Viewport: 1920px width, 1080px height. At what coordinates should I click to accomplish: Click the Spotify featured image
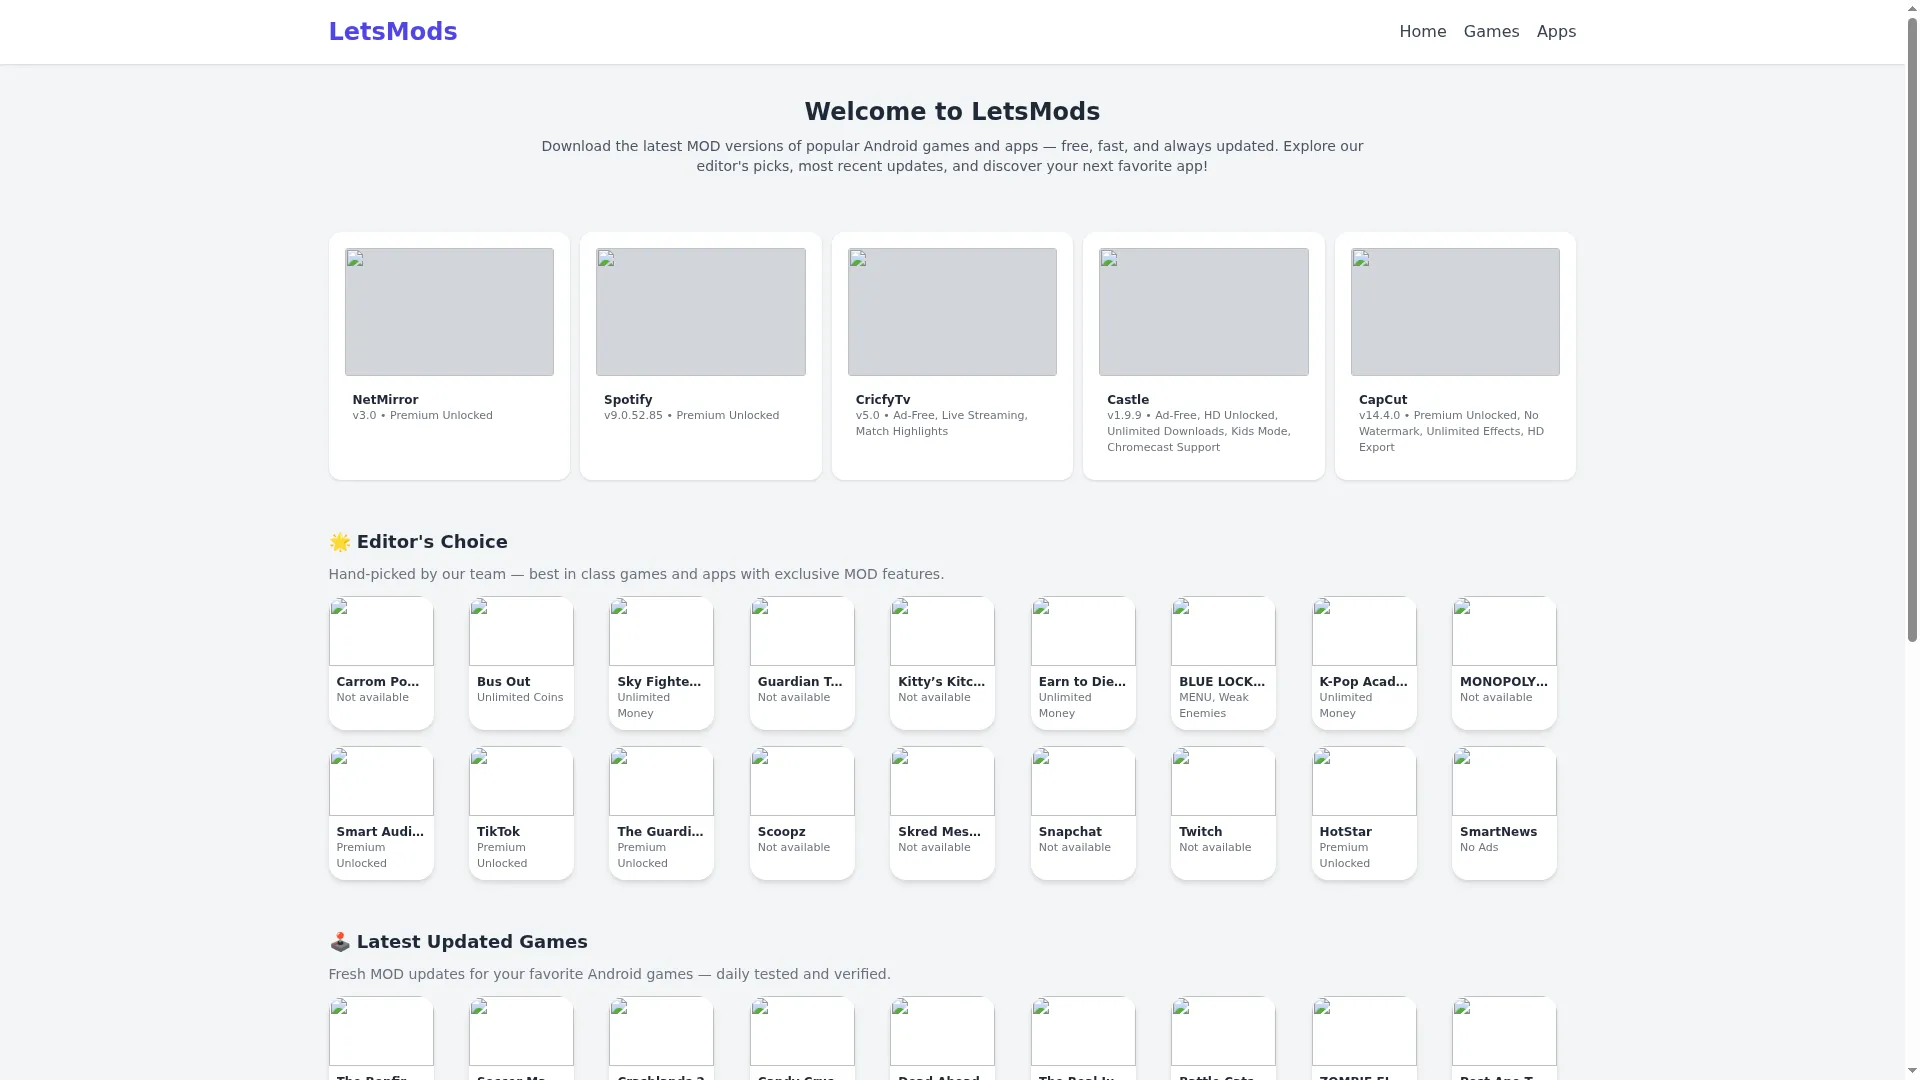pyautogui.click(x=701, y=312)
